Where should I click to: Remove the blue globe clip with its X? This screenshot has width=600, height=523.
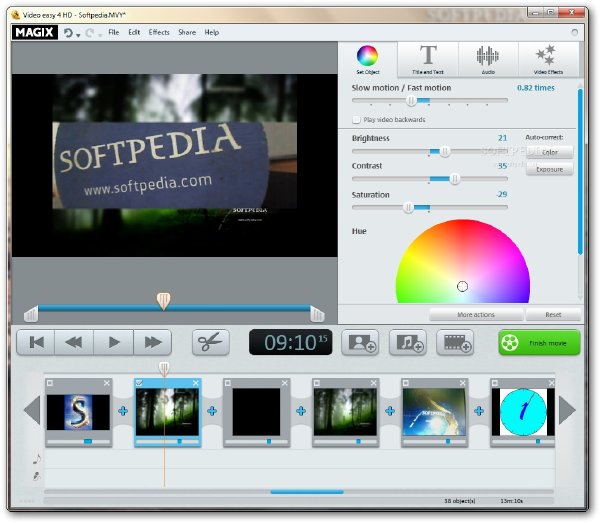pos(463,383)
